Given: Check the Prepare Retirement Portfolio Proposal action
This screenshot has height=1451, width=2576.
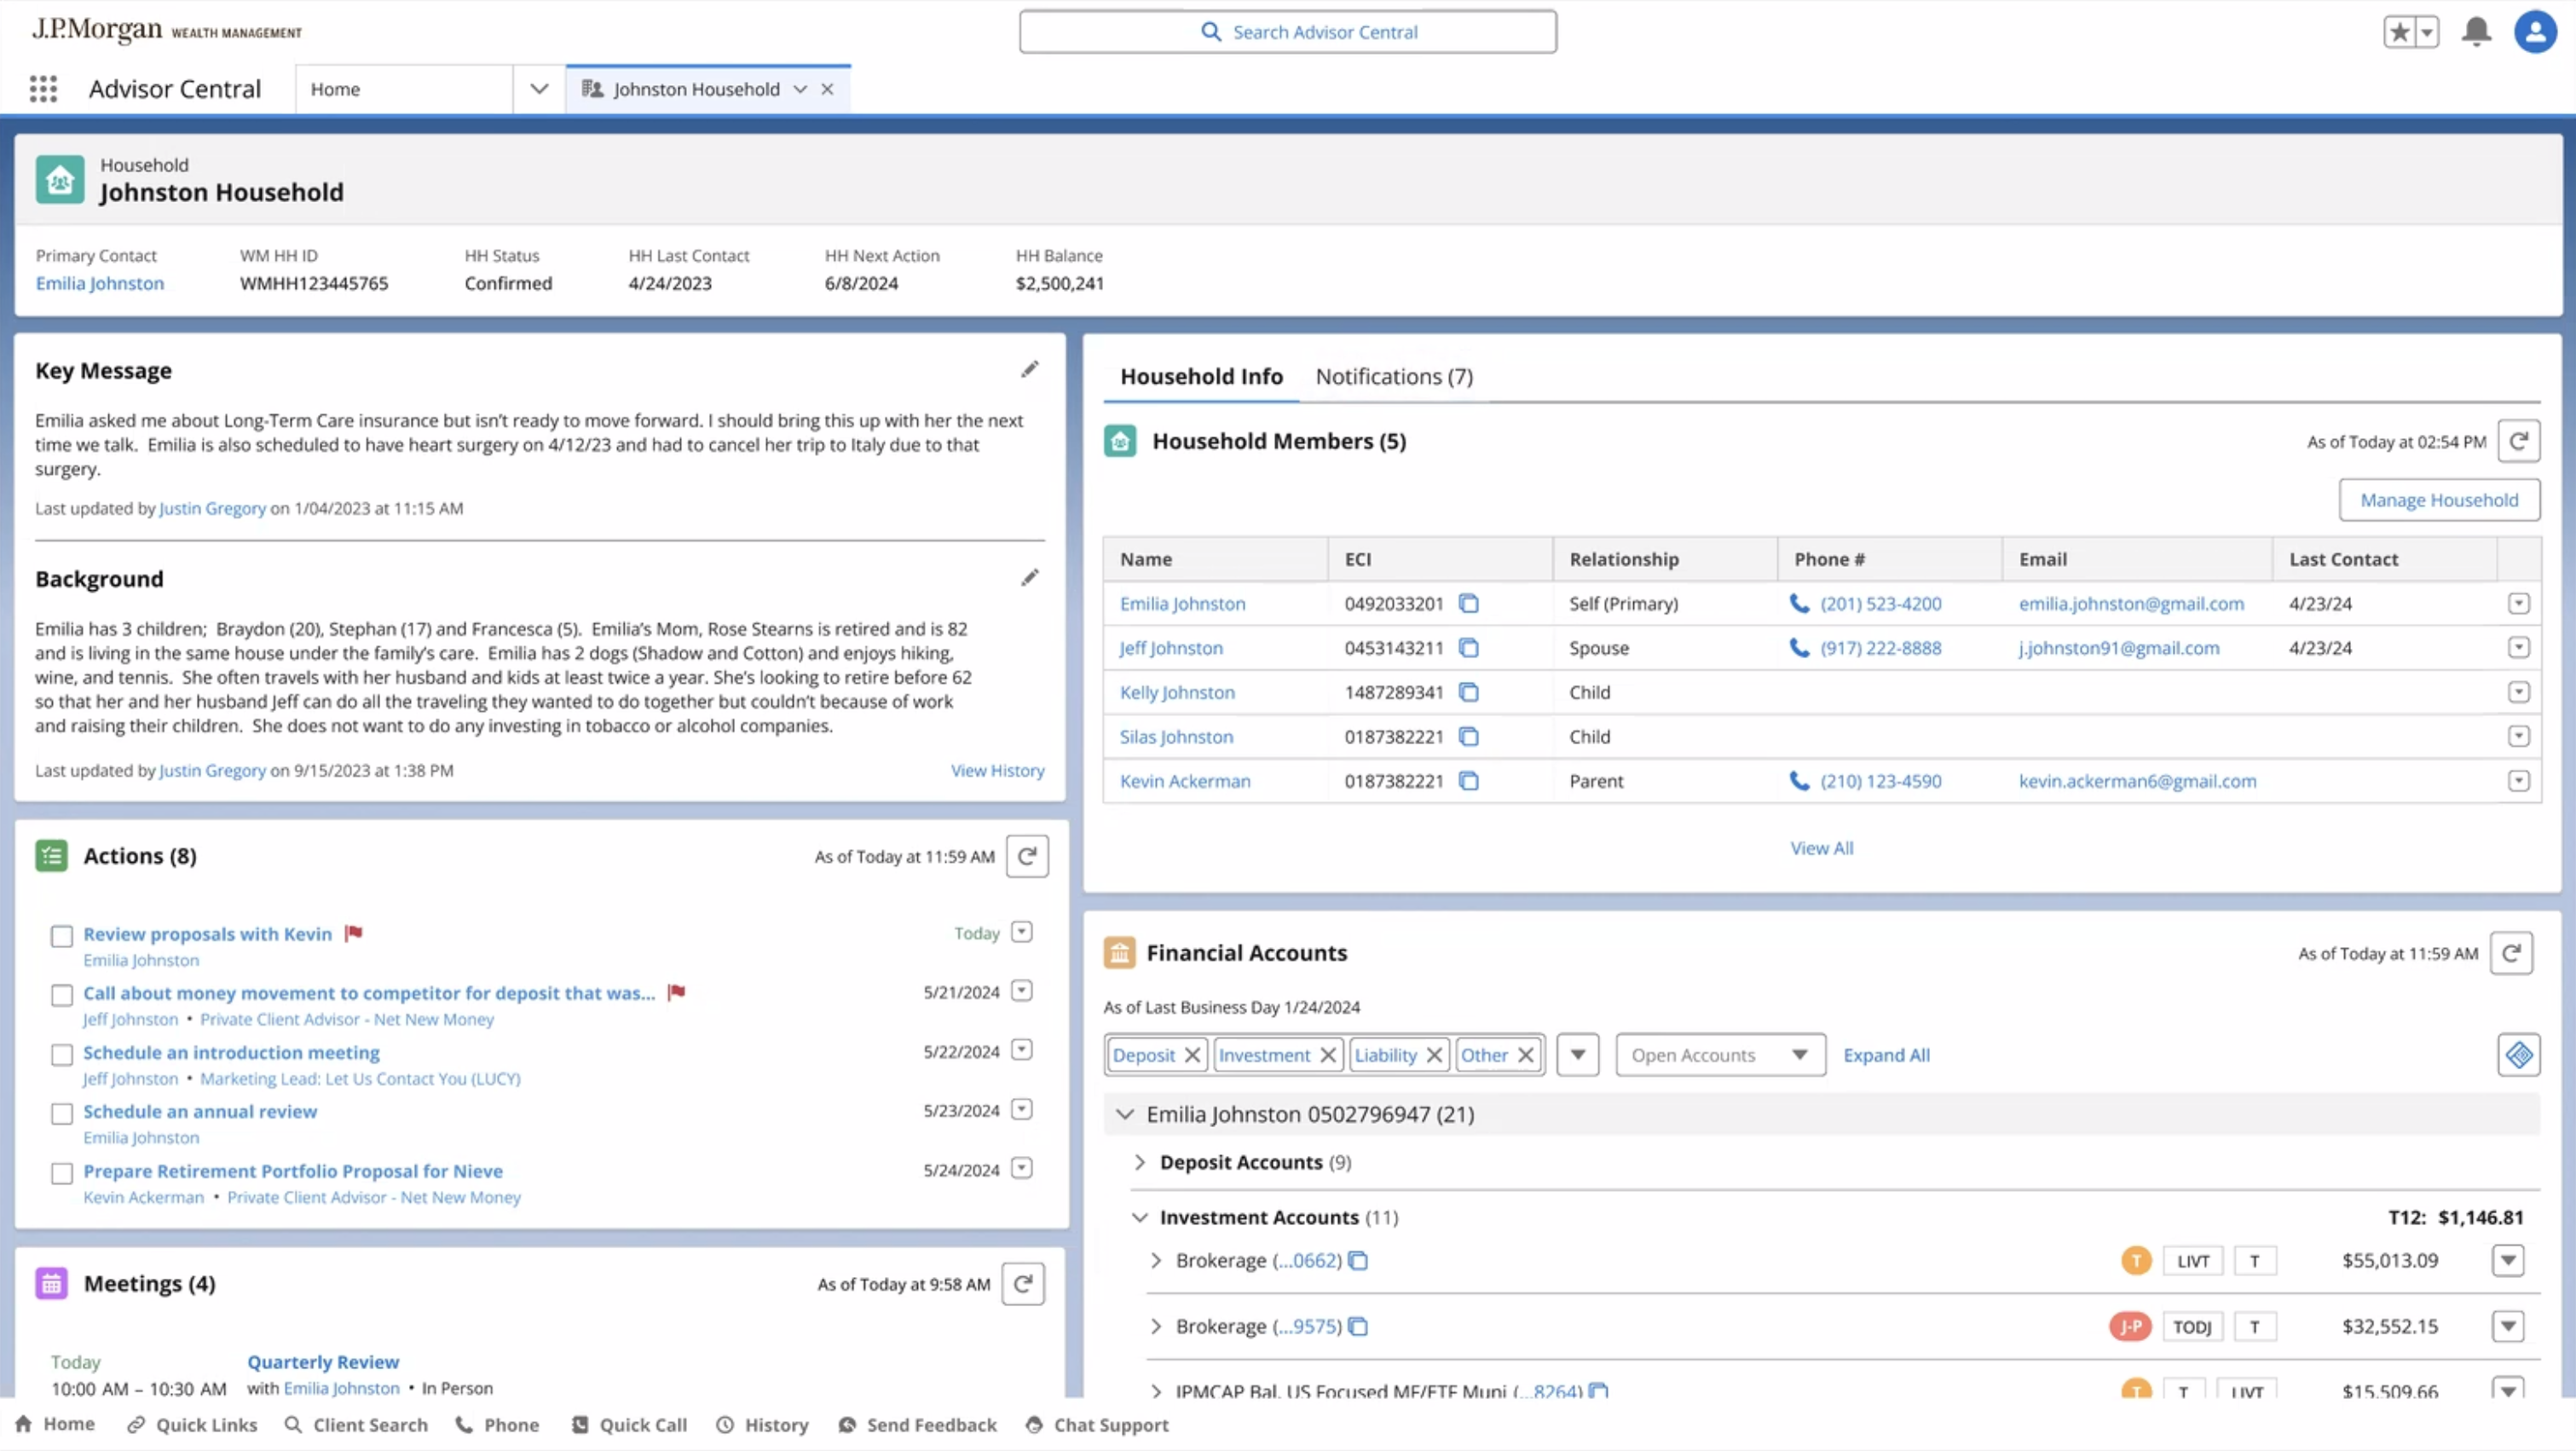Looking at the screenshot, I should [62, 1173].
